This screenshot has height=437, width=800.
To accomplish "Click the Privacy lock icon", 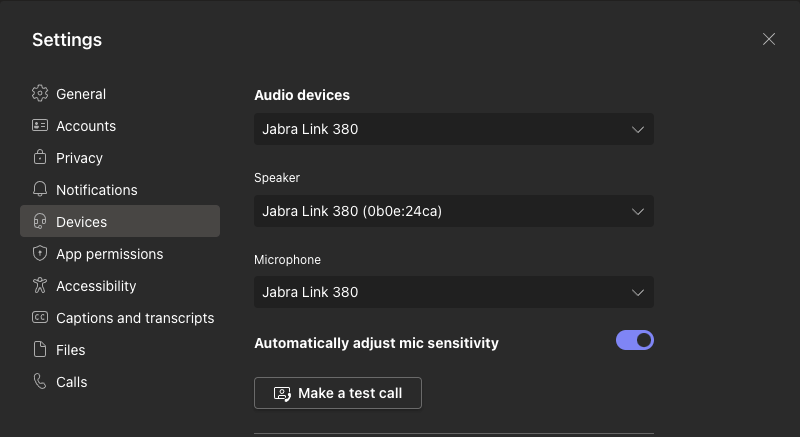I will 40,157.
